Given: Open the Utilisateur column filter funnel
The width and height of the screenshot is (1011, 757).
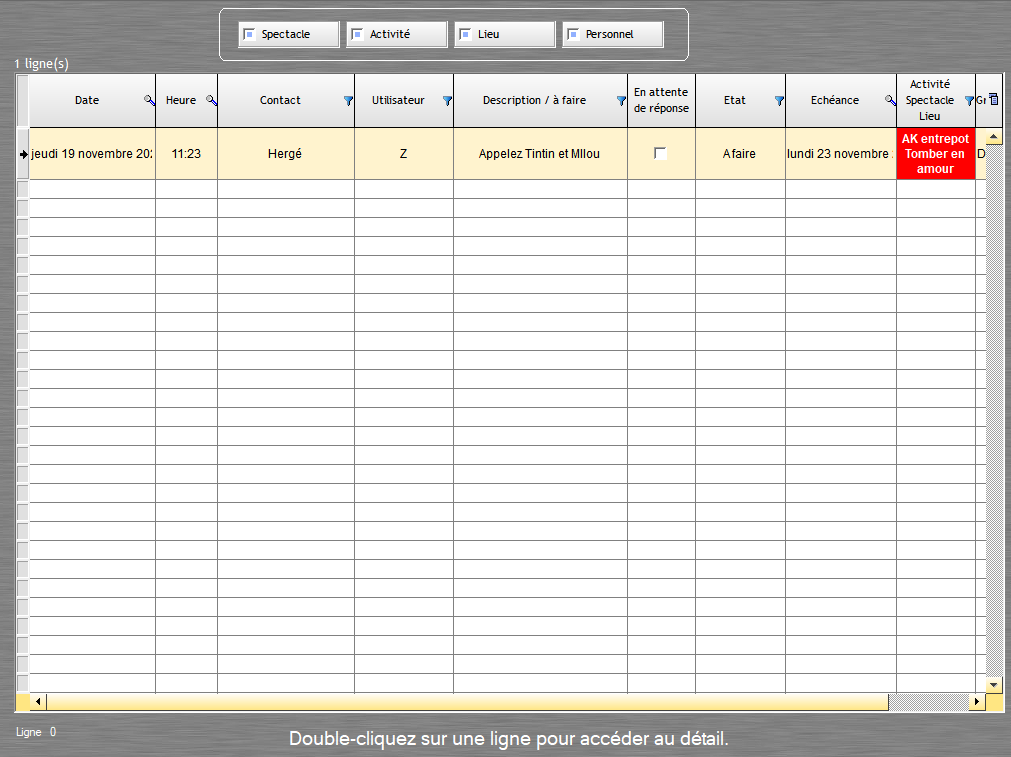Looking at the screenshot, I should point(447,100).
